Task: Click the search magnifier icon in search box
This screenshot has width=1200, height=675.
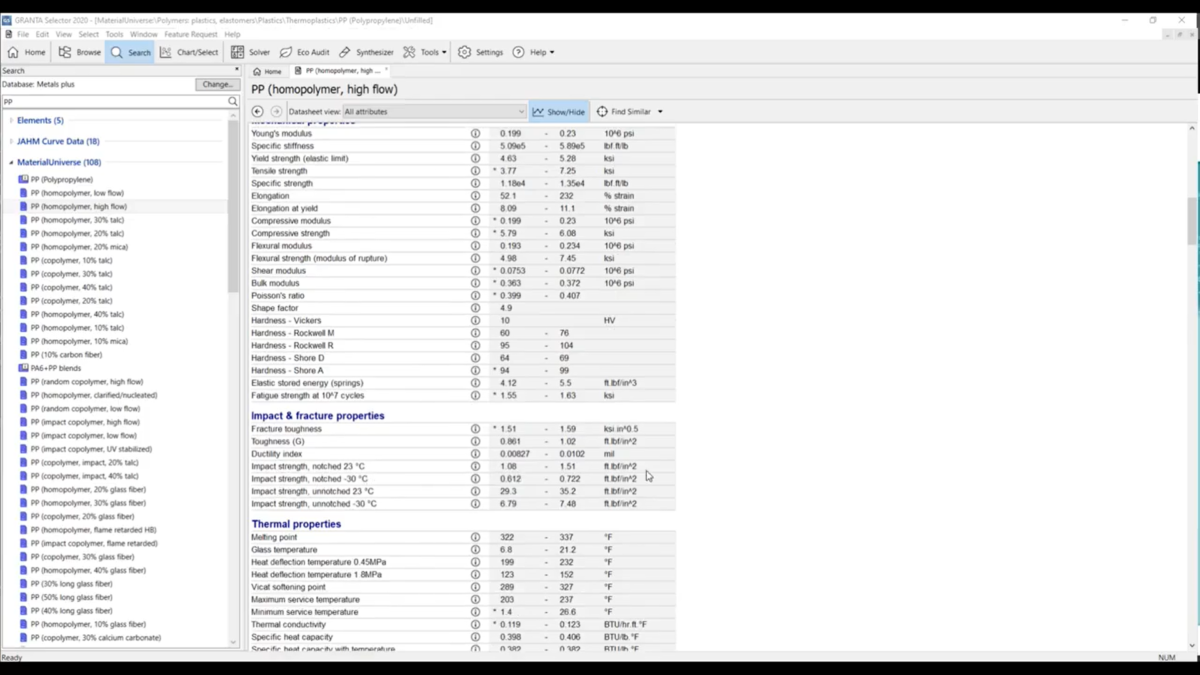Action: tap(232, 101)
